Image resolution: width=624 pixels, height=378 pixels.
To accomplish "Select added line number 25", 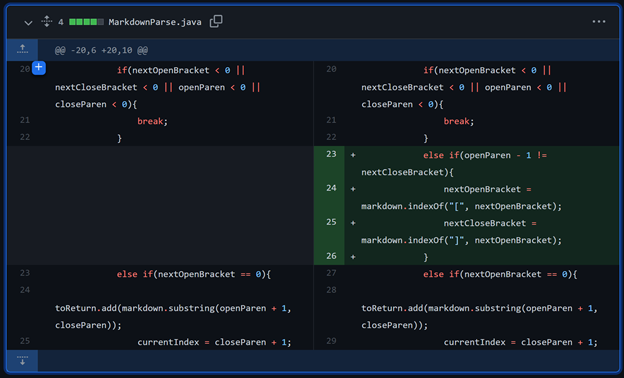I will tap(331, 222).
